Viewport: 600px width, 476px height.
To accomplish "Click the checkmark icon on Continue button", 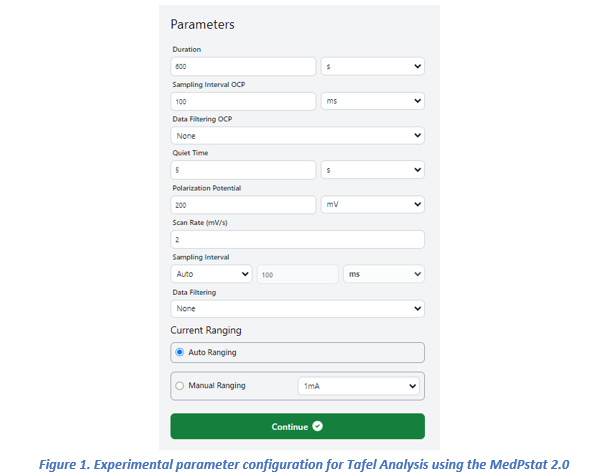I will coord(317,427).
